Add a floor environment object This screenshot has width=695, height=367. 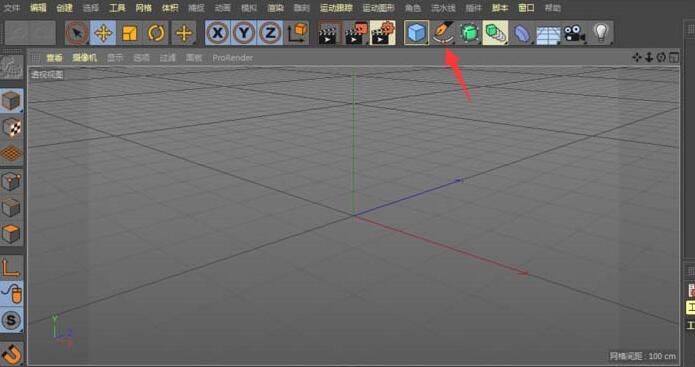coord(548,33)
